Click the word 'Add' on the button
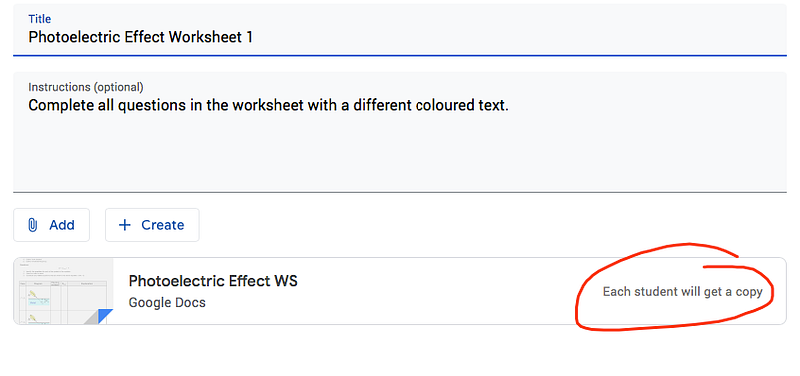Viewport: 800px width, 376px height. [62, 225]
